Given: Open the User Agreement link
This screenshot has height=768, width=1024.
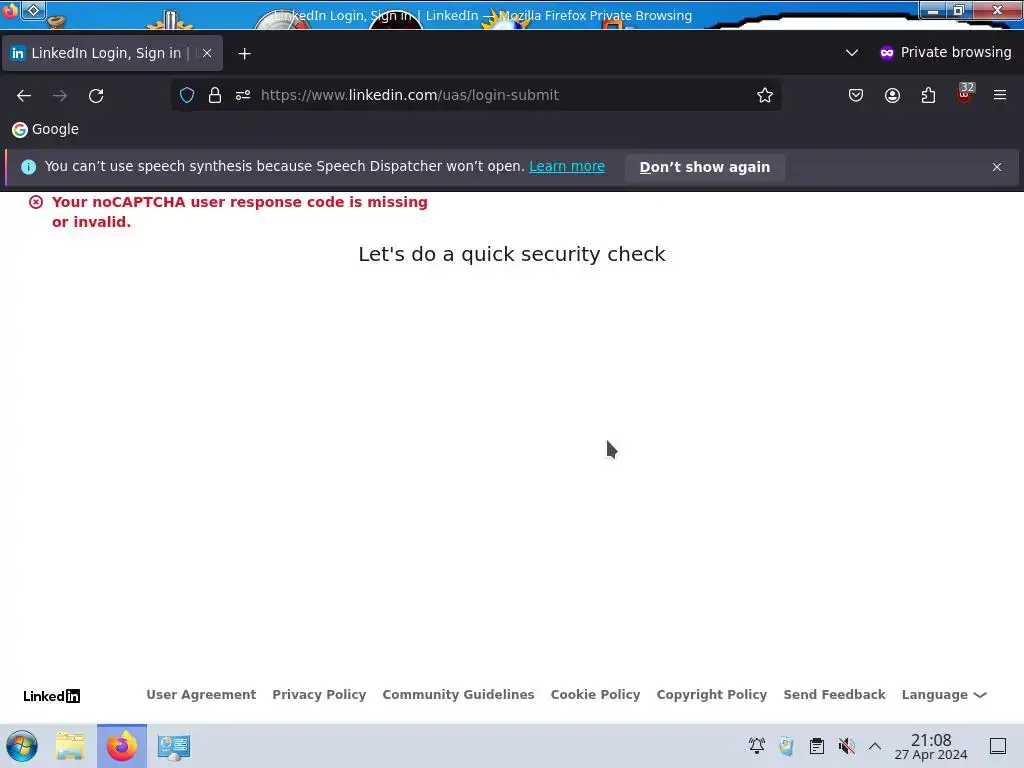Looking at the screenshot, I should [x=201, y=695].
